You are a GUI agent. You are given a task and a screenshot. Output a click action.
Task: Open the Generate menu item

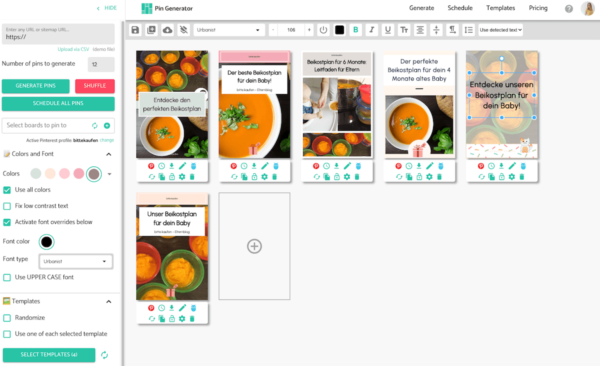pos(421,8)
